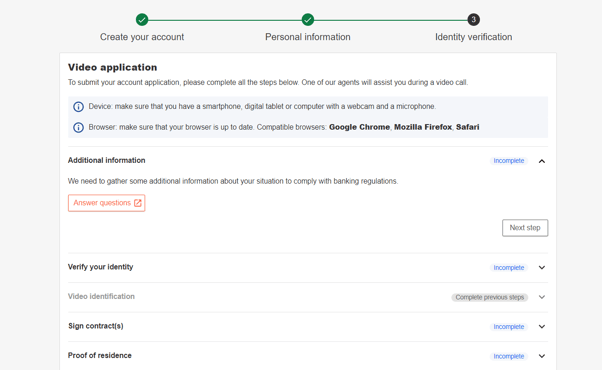Image resolution: width=602 pixels, height=370 pixels.
Task: Click the Personal information checkmark step
Action: point(308,20)
